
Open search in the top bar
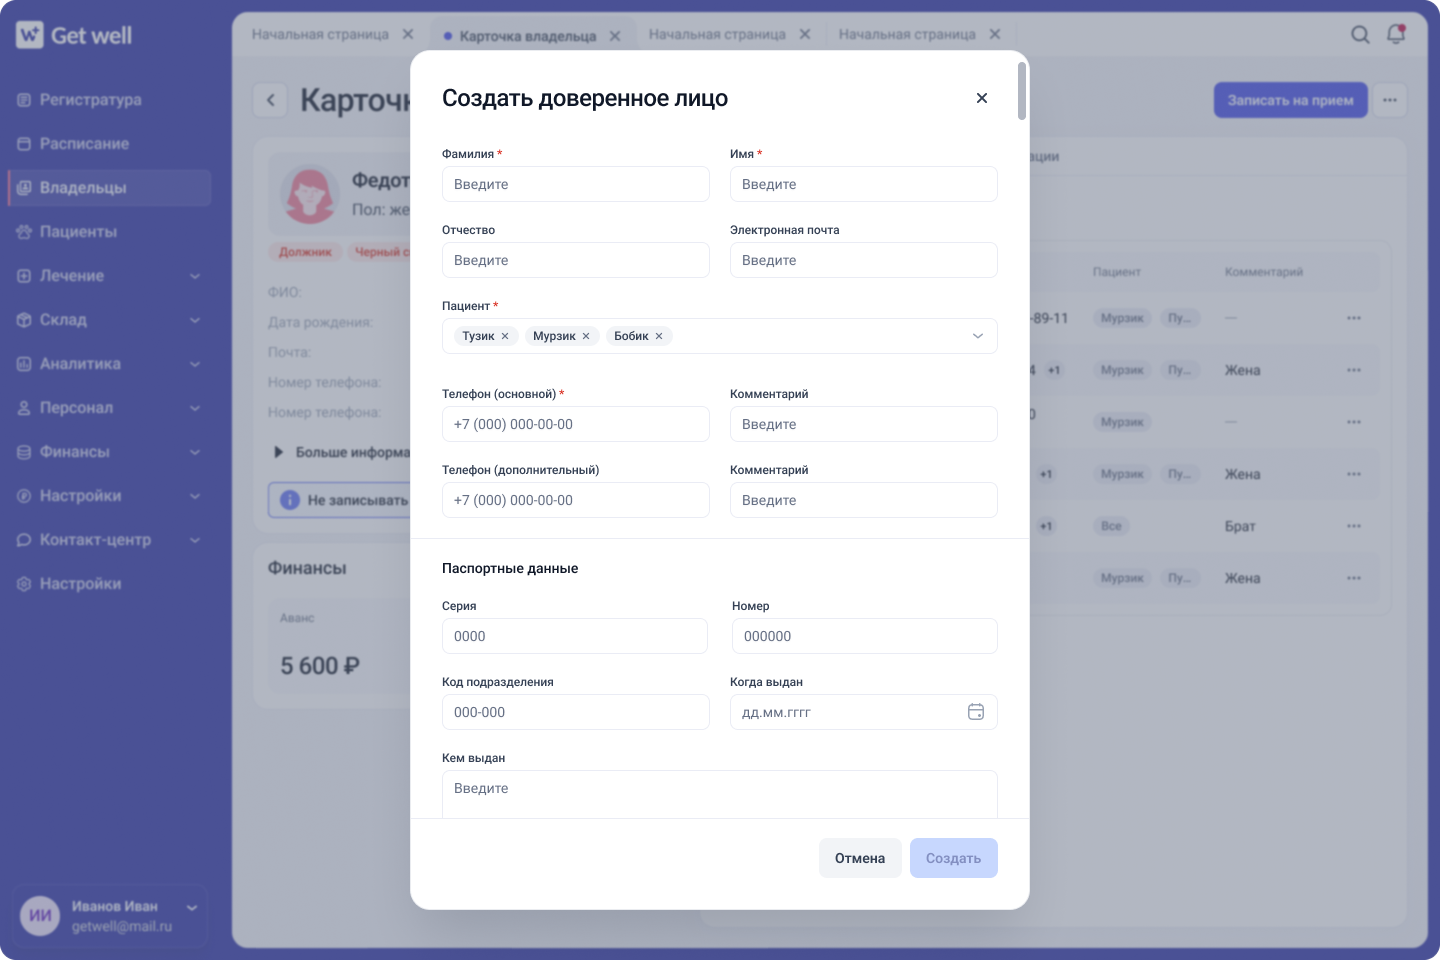pyautogui.click(x=1360, y=35)
